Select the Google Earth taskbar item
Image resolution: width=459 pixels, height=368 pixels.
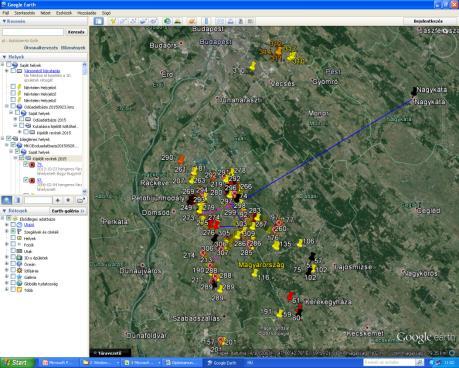click(224, 363)
